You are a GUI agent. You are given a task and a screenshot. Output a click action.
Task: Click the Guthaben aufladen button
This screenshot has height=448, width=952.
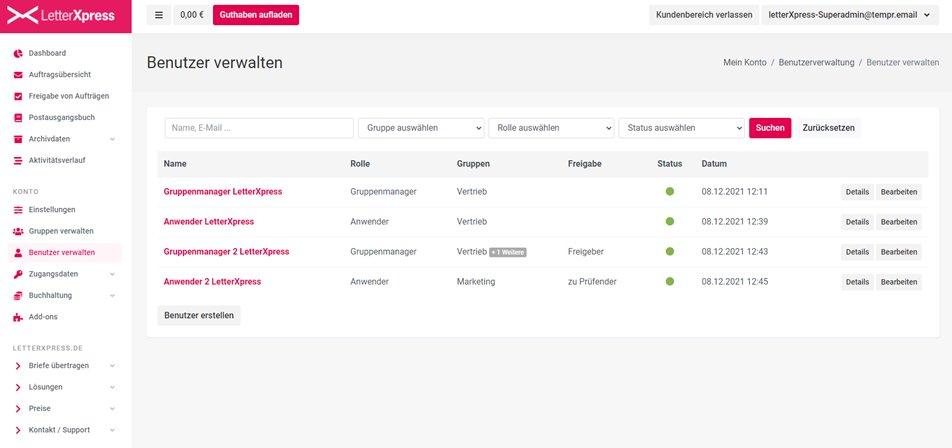click(255, 15)
